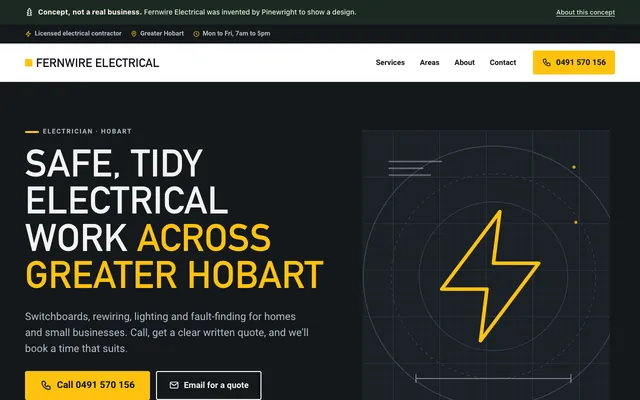Click 'Concept, not a real business.' banner text
Screen dimensions: 640x400
[x=90, y=12]
